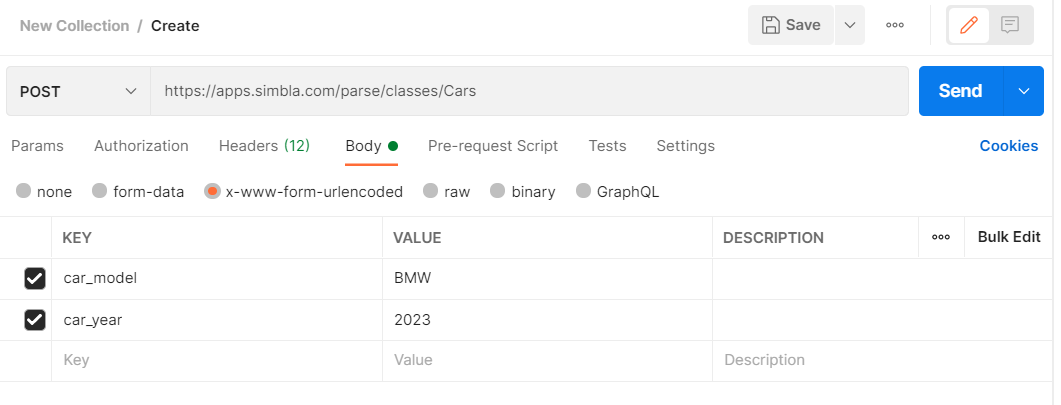
Task: Click the table column options ellipsis
Action: (940, 238)
